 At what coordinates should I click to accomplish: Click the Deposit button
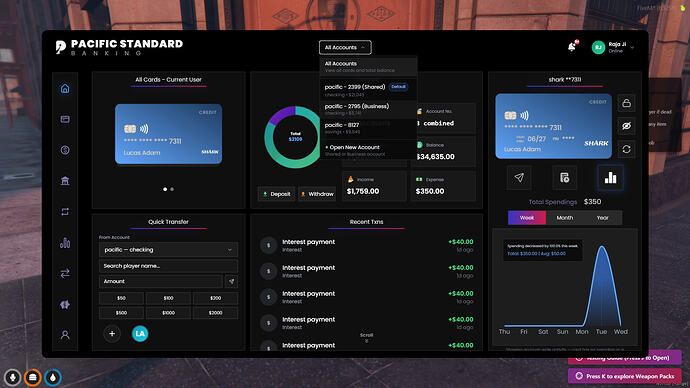(x=276, y=194)
